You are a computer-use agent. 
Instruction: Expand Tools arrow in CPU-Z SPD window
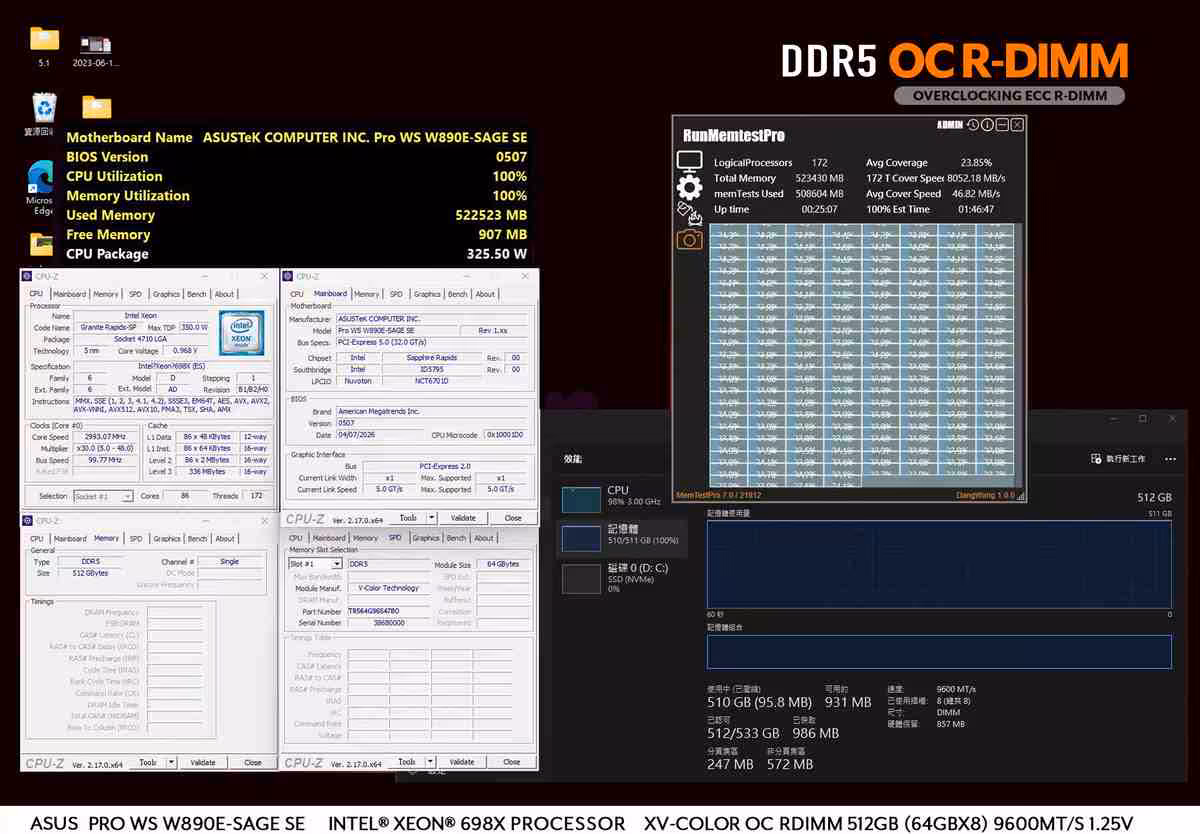coord(430,761)
